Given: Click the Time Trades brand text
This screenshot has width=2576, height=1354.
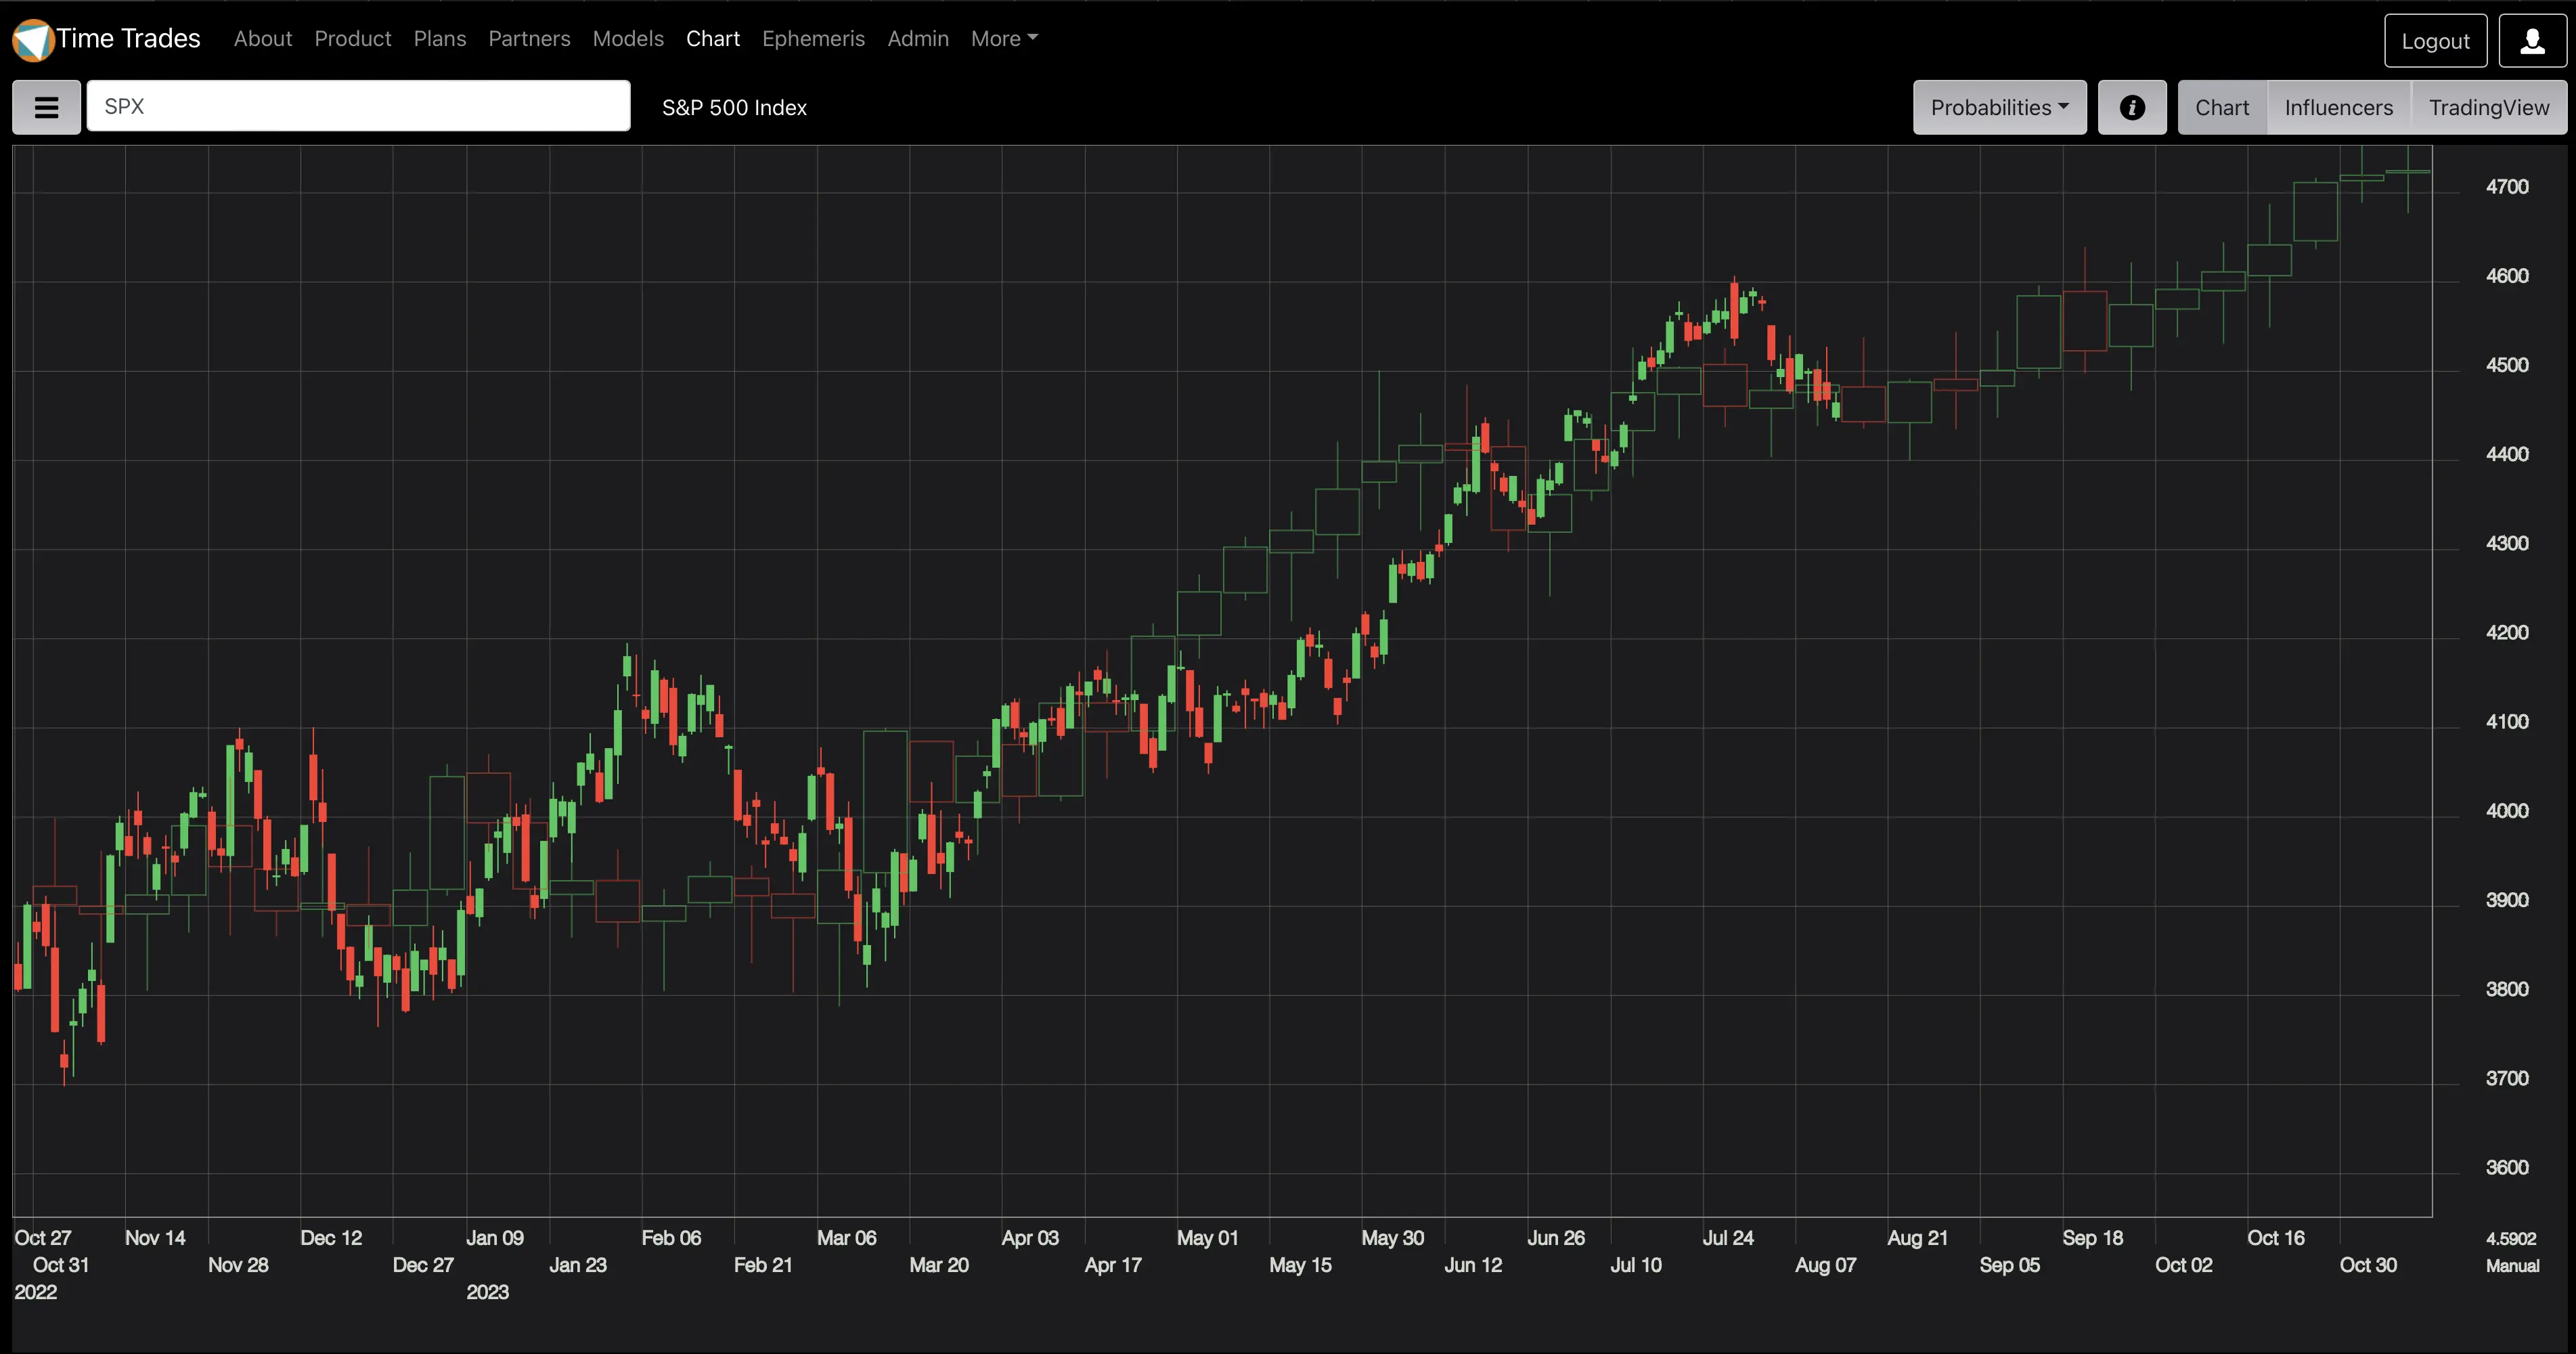Looking at the screenshot, I should tap(129, 38).
